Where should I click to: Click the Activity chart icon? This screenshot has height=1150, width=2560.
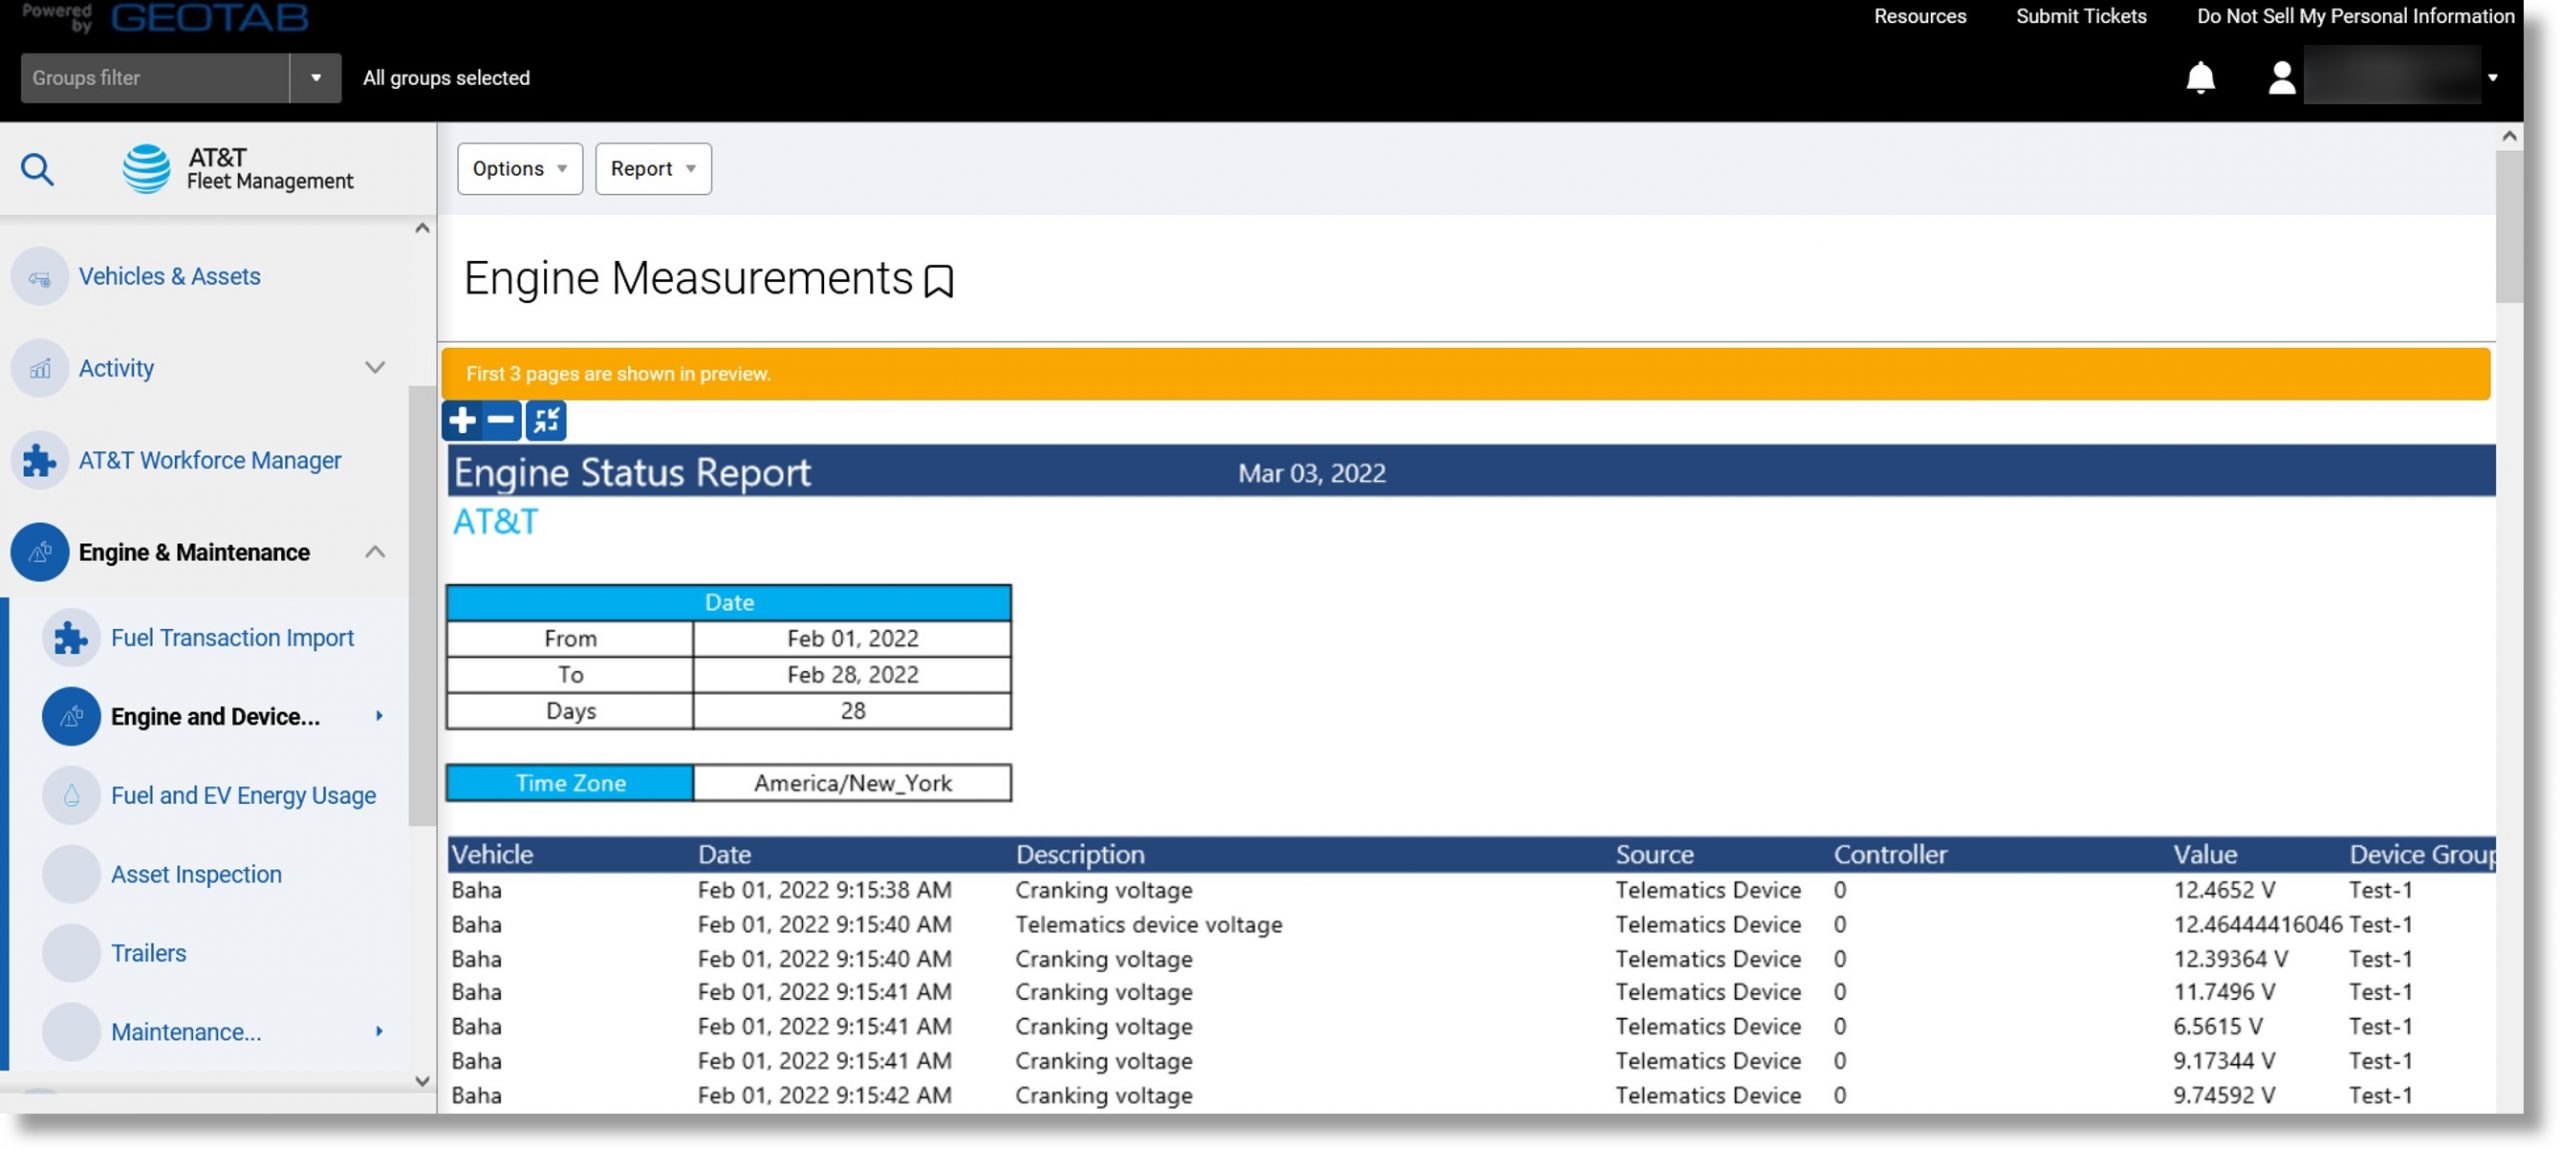coord(40,368)
